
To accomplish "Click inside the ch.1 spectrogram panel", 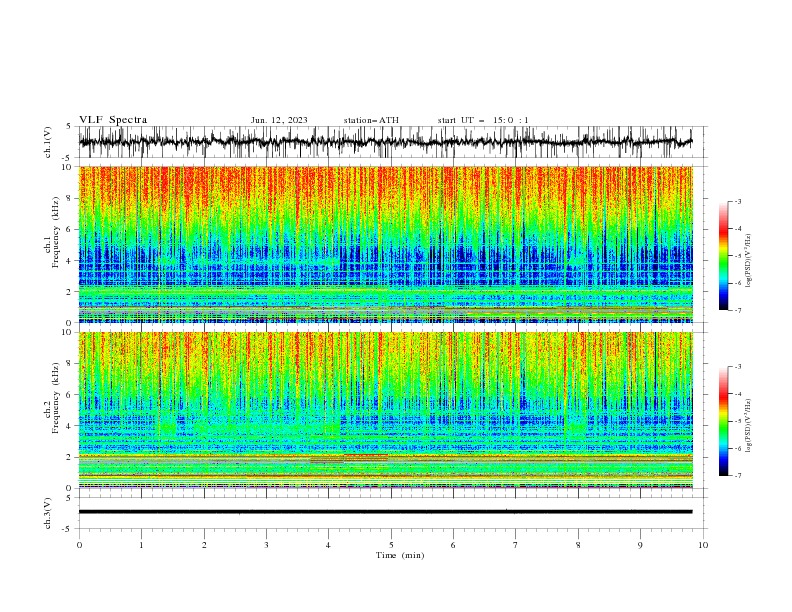I will (386, 244).
